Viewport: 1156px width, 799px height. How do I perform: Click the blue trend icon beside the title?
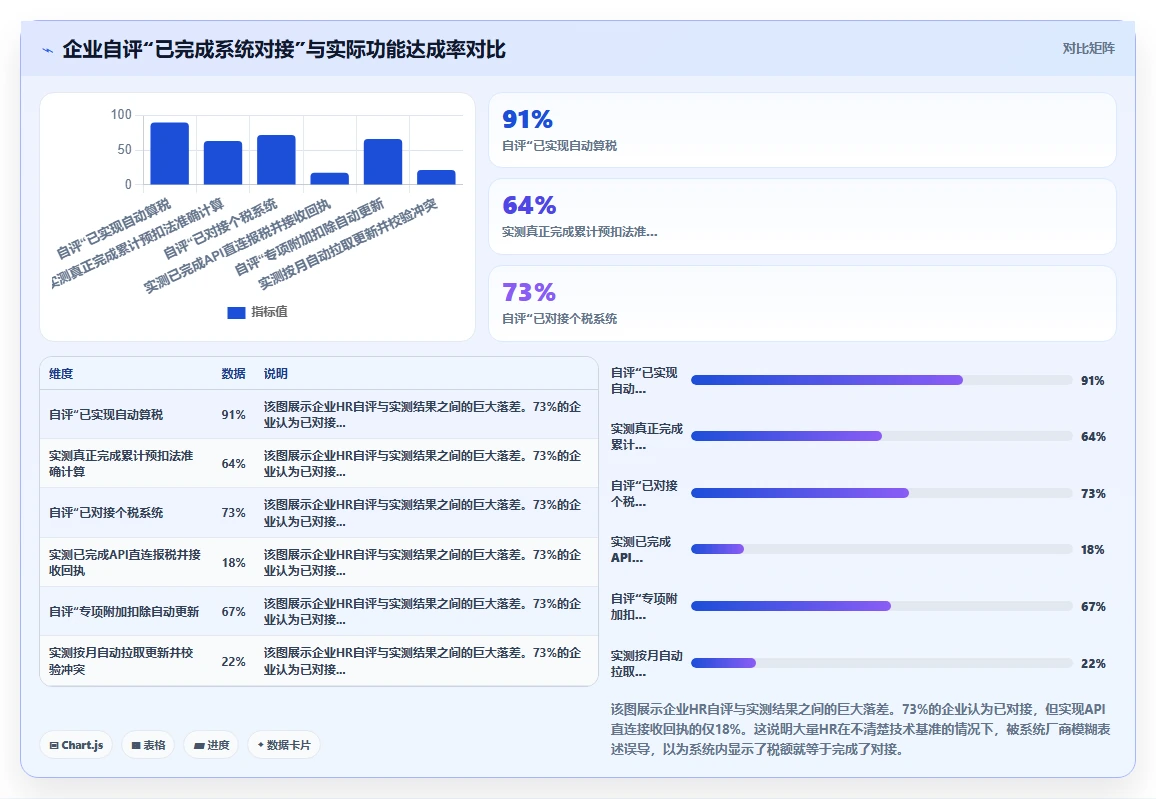point(48,50)
